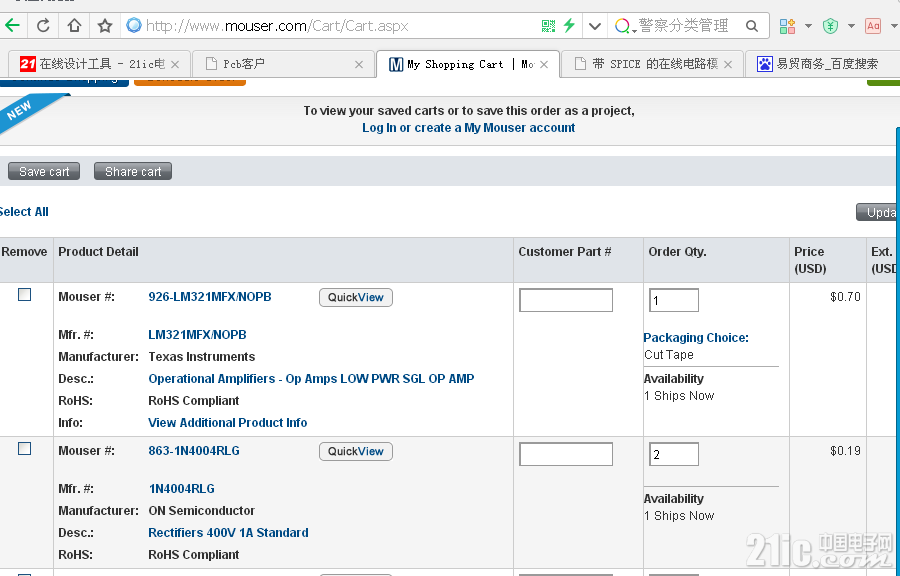The width and height of the screenshot is (900, 576).
Task: Click the red Ad blocker icon
Action: coord(873,26)
